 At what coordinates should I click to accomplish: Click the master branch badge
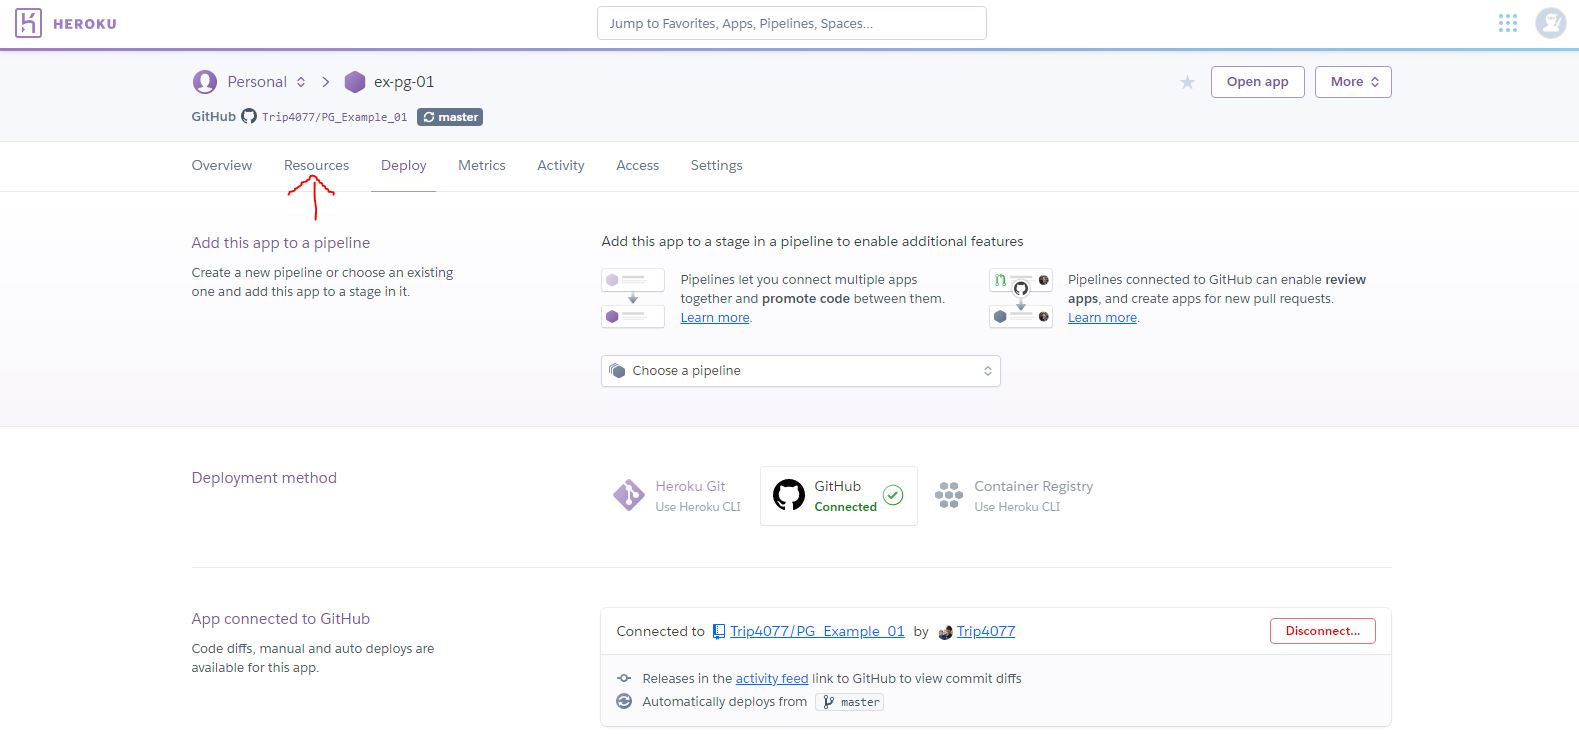click(x=450, y=117)
